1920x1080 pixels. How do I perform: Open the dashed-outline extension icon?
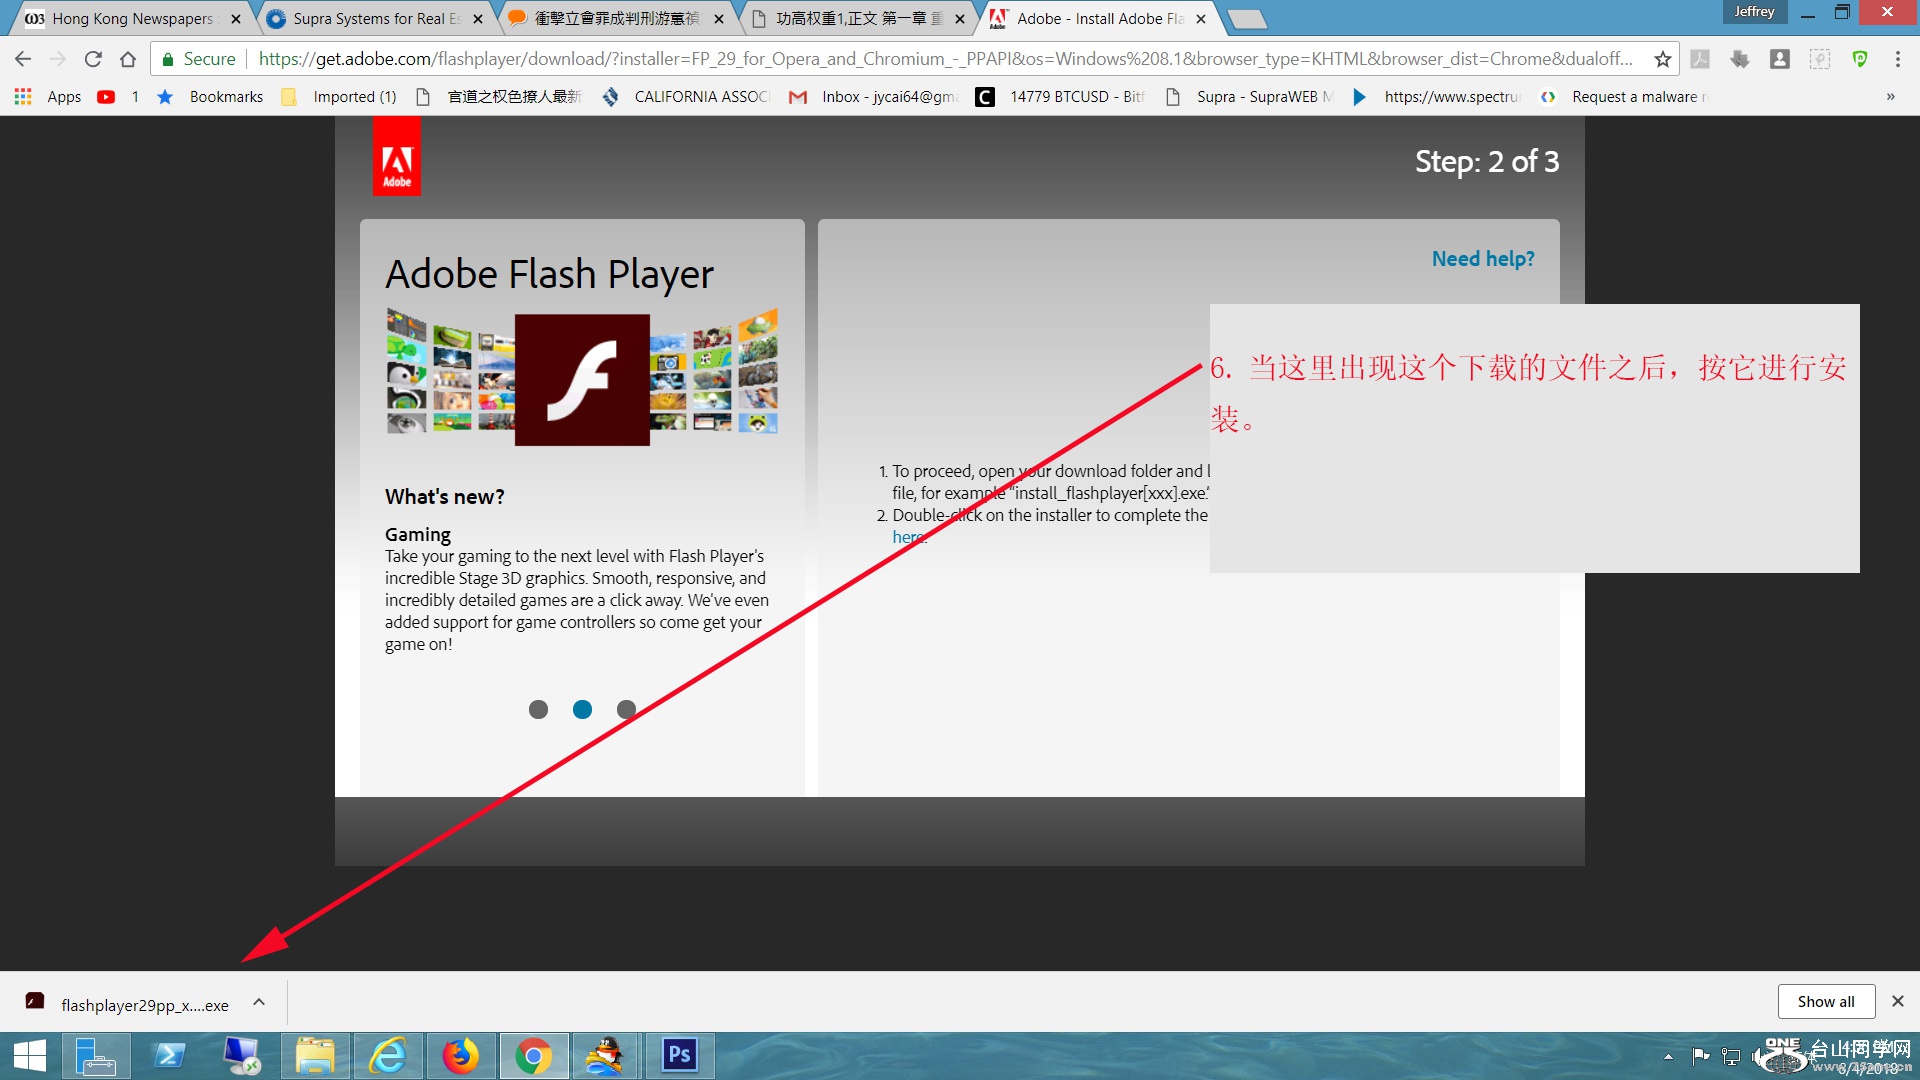tap(1820, 59)
